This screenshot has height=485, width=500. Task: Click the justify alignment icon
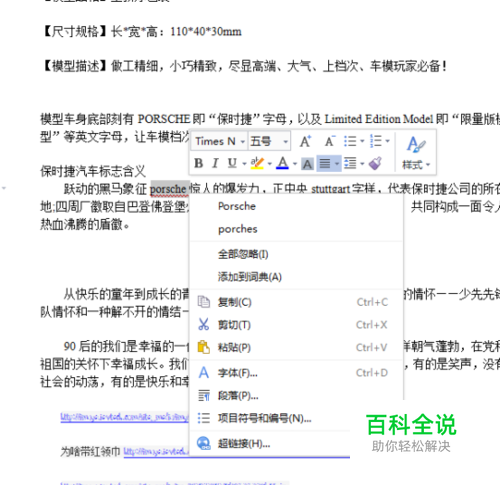325,163
